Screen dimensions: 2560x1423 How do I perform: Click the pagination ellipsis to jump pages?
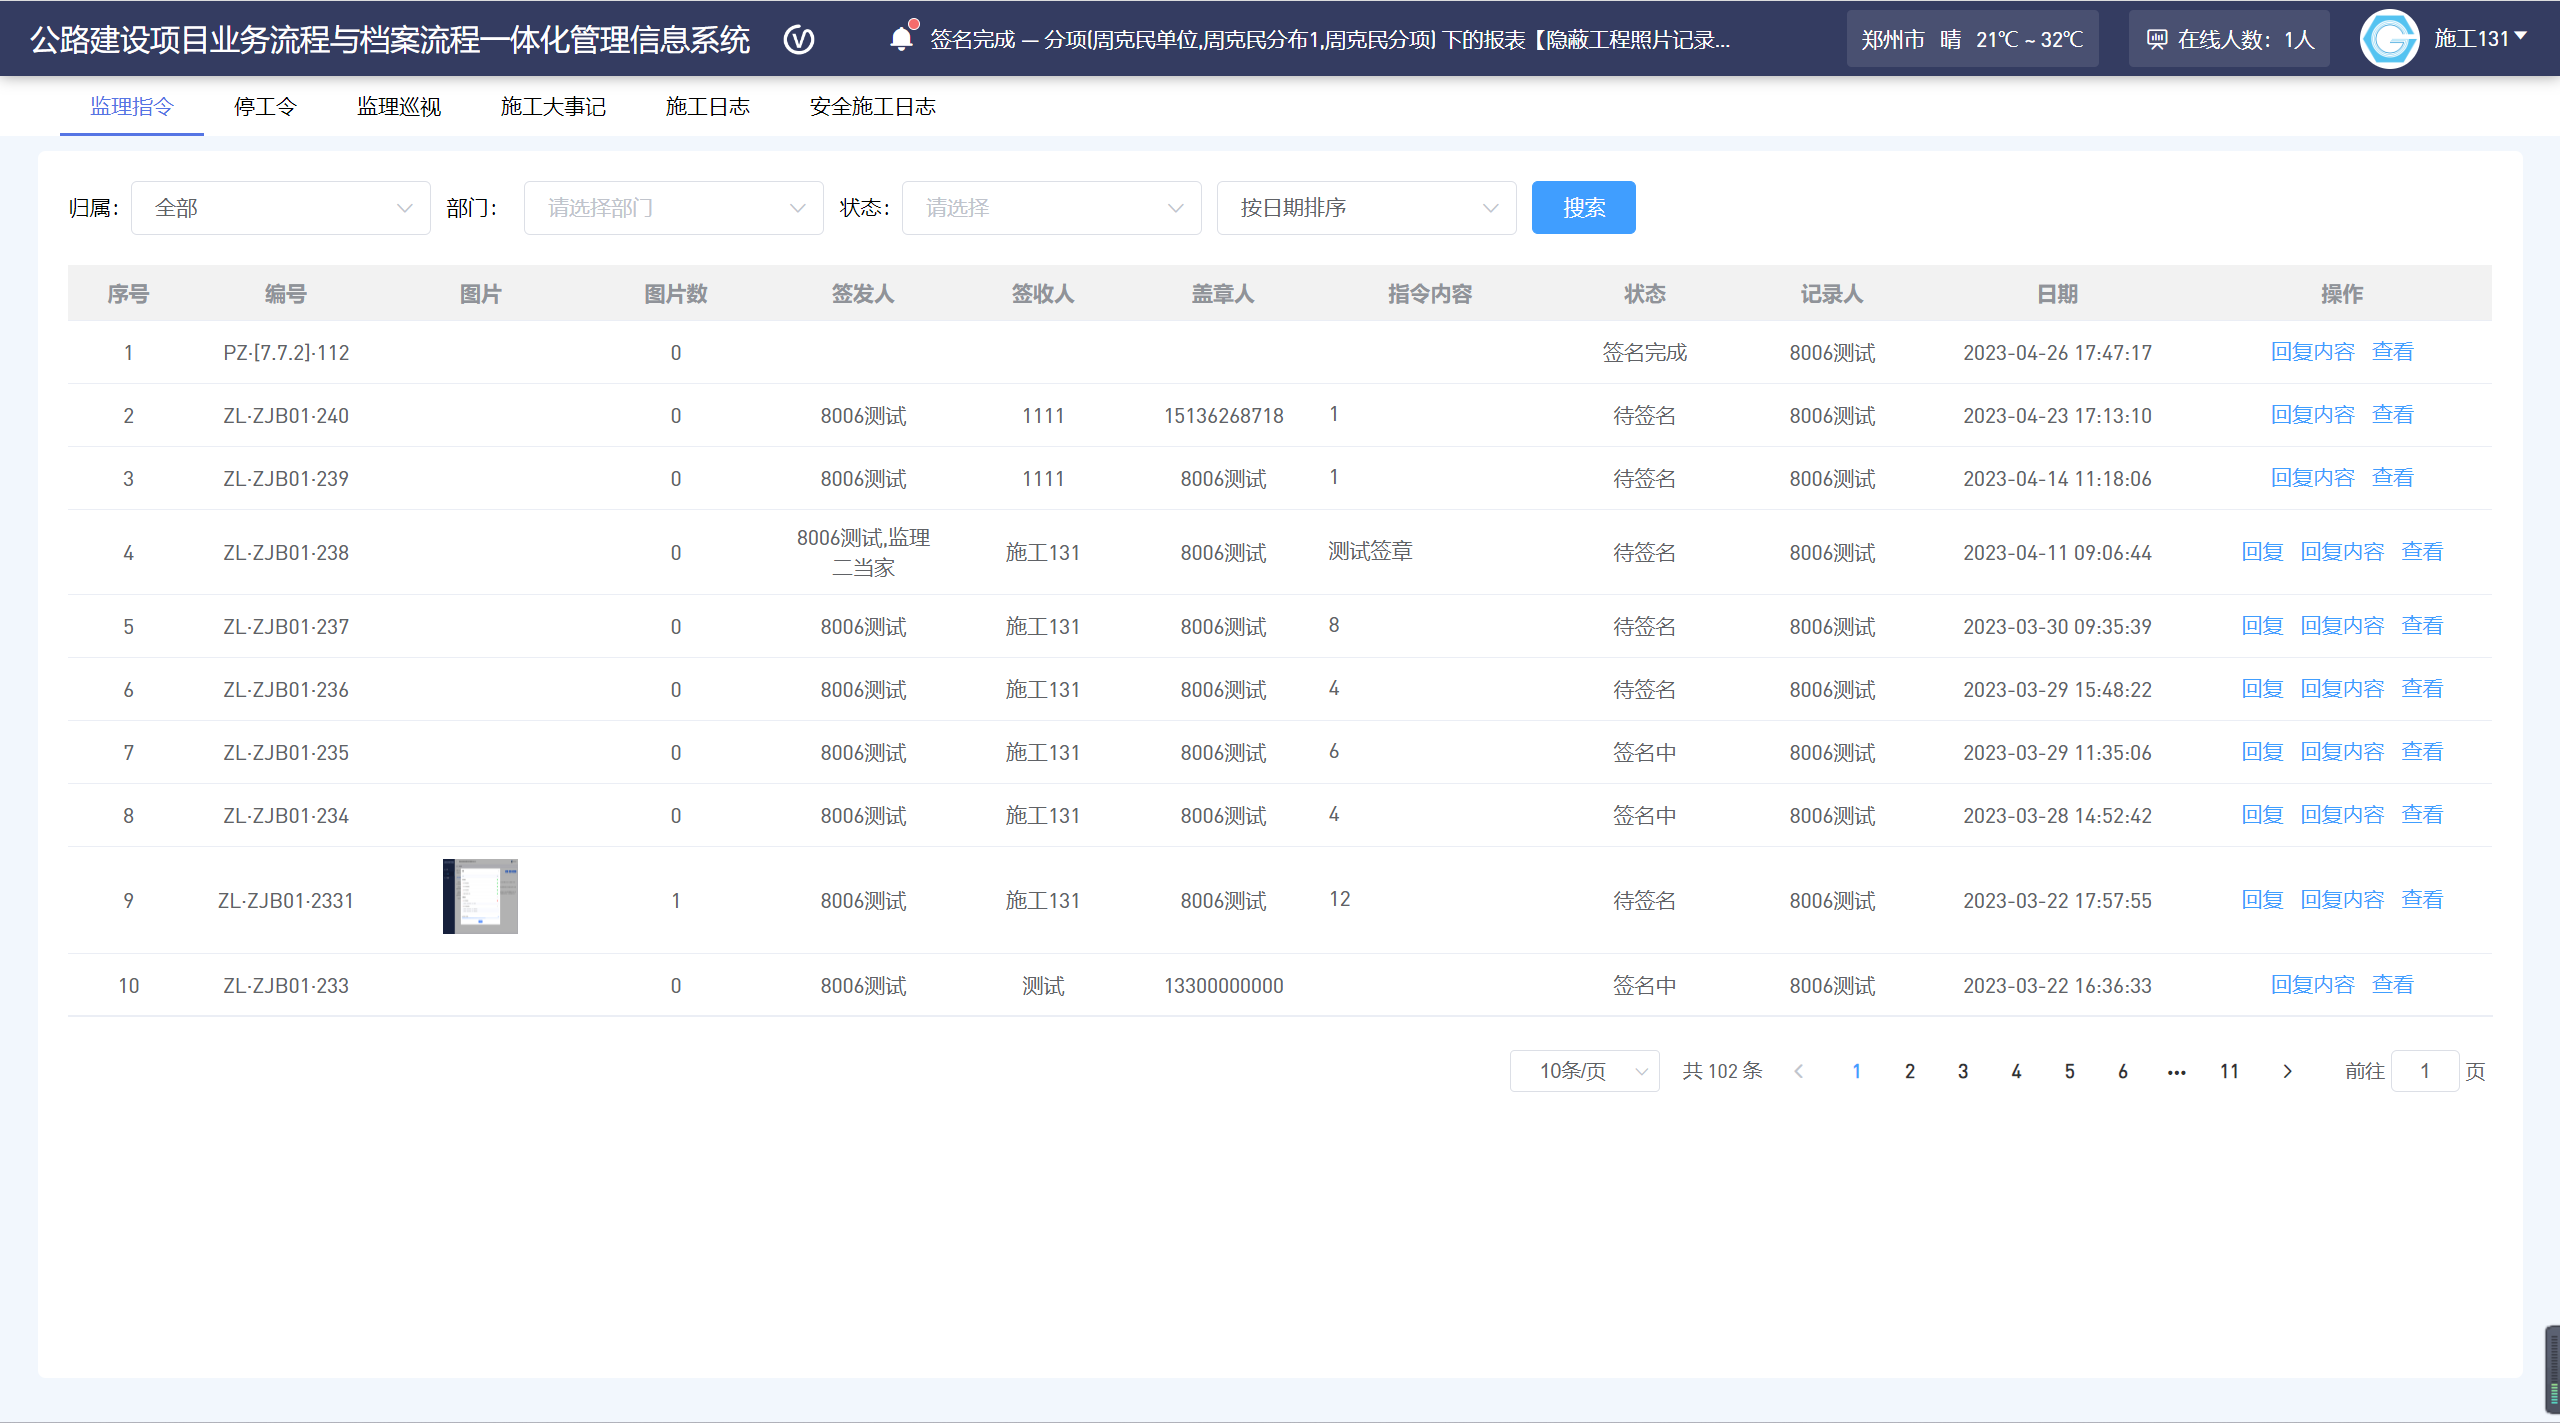point(2177,1072)
